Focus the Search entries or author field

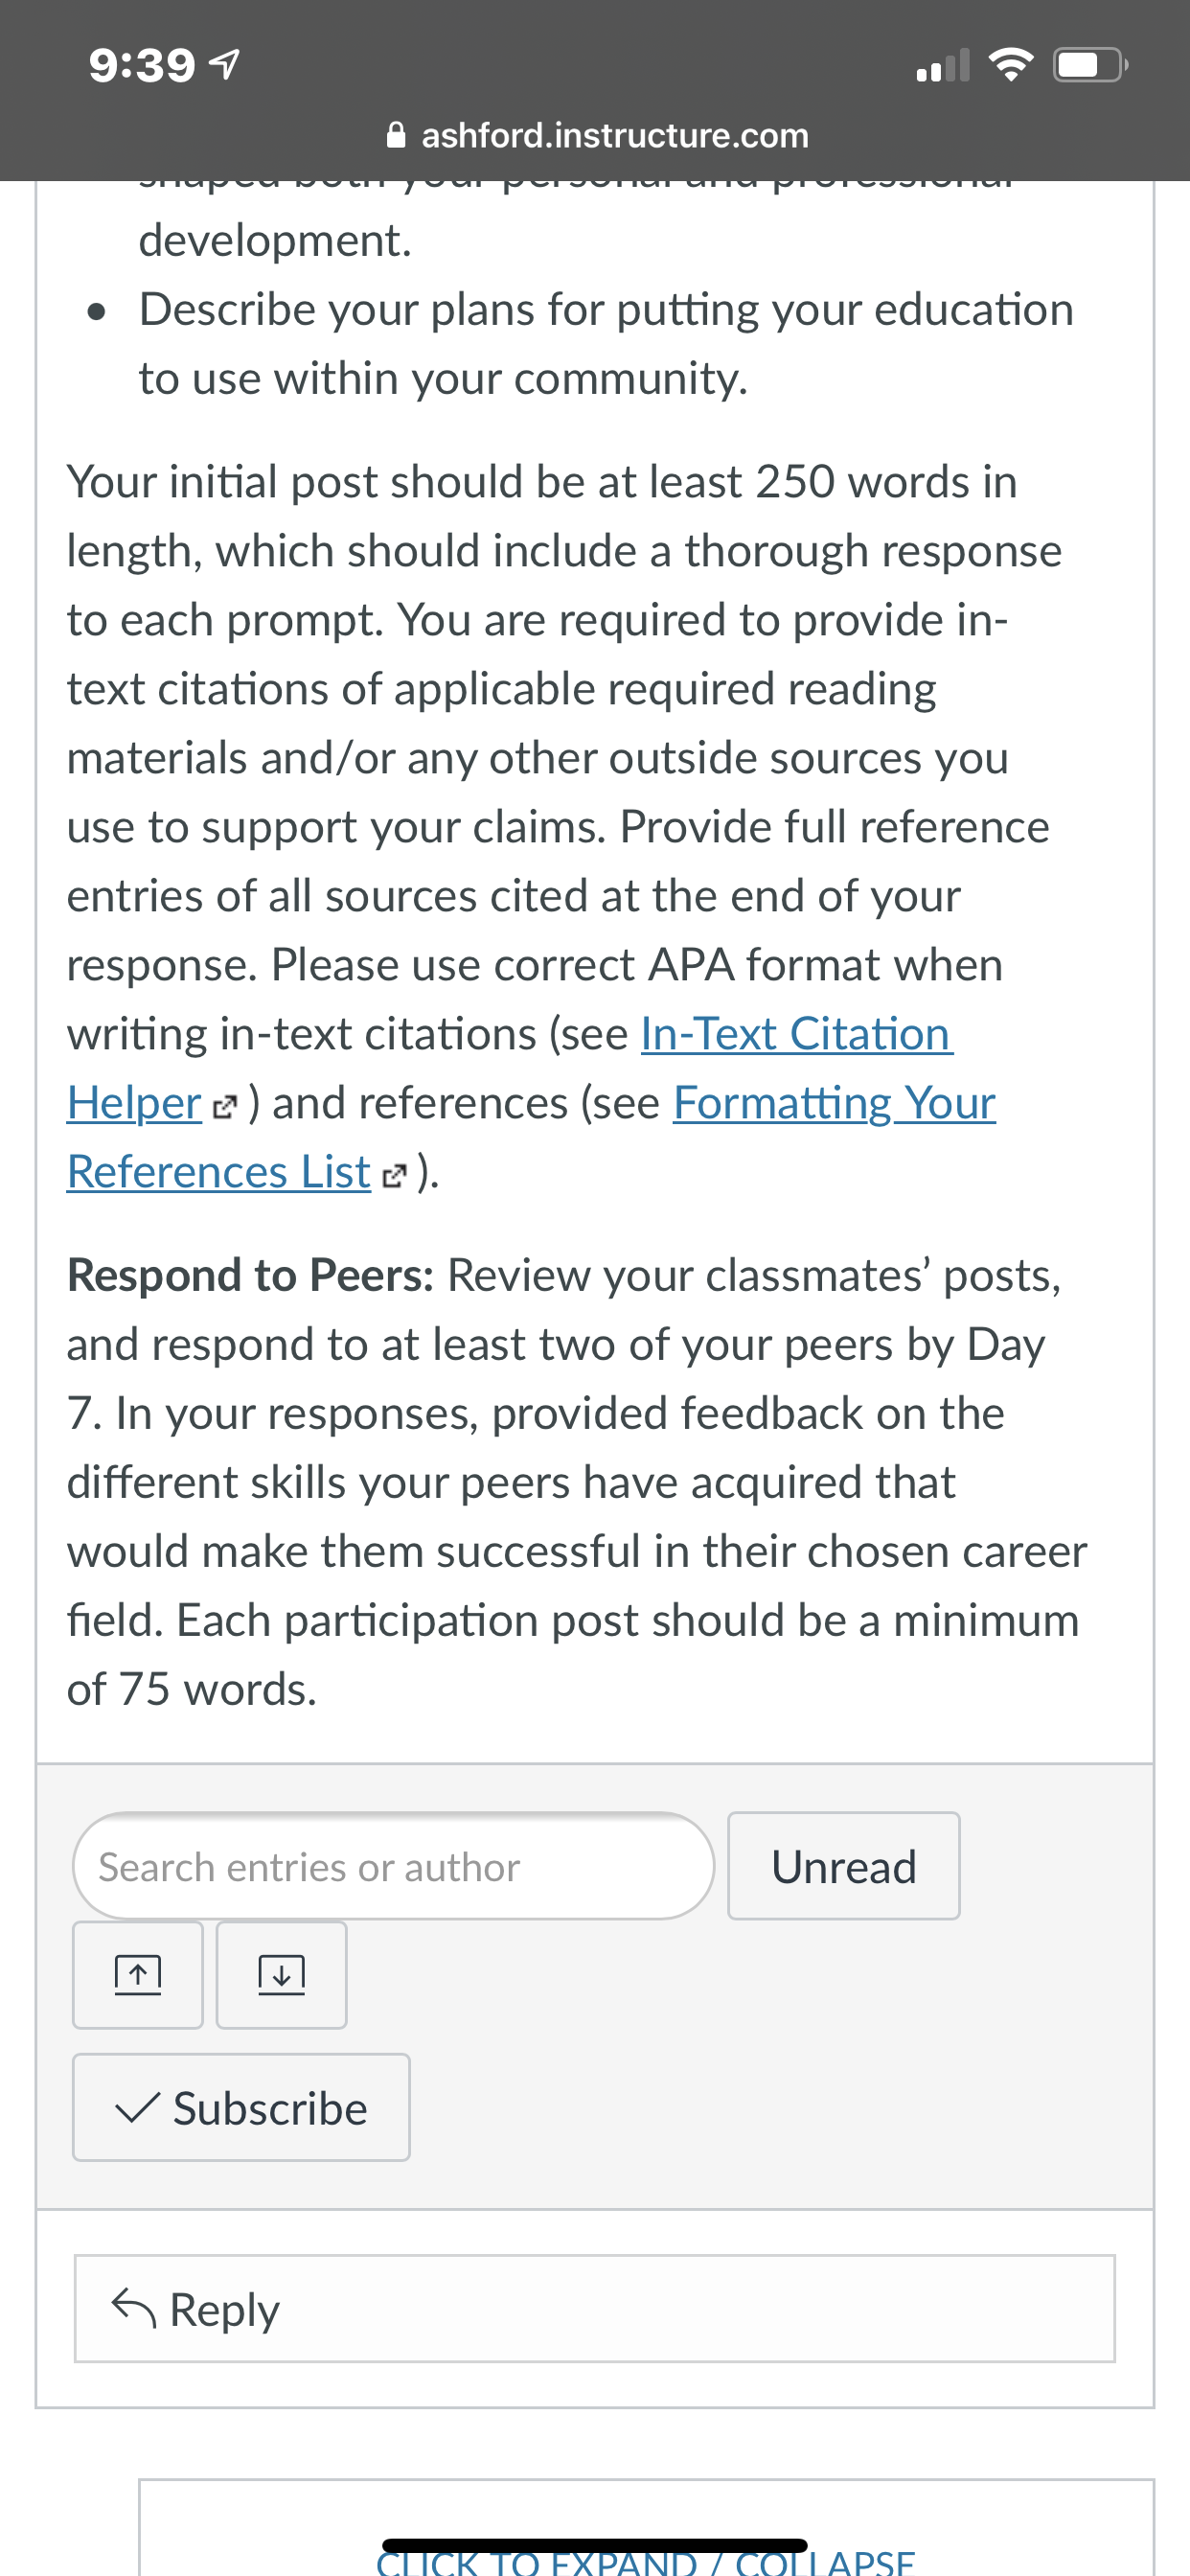pyautogui.click(x=393, y=1865)
